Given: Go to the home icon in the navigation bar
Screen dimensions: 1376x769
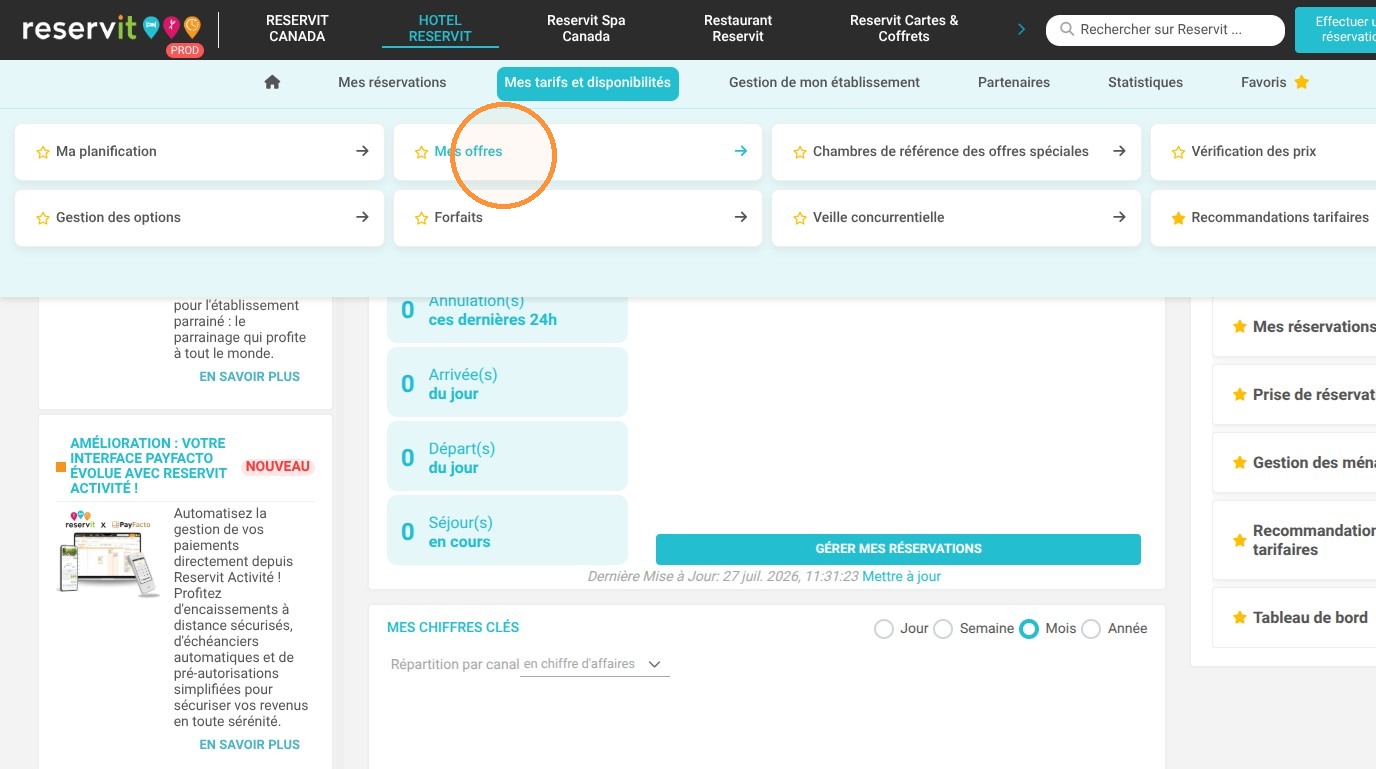Looking at the screenshot, I should (272, 82).
